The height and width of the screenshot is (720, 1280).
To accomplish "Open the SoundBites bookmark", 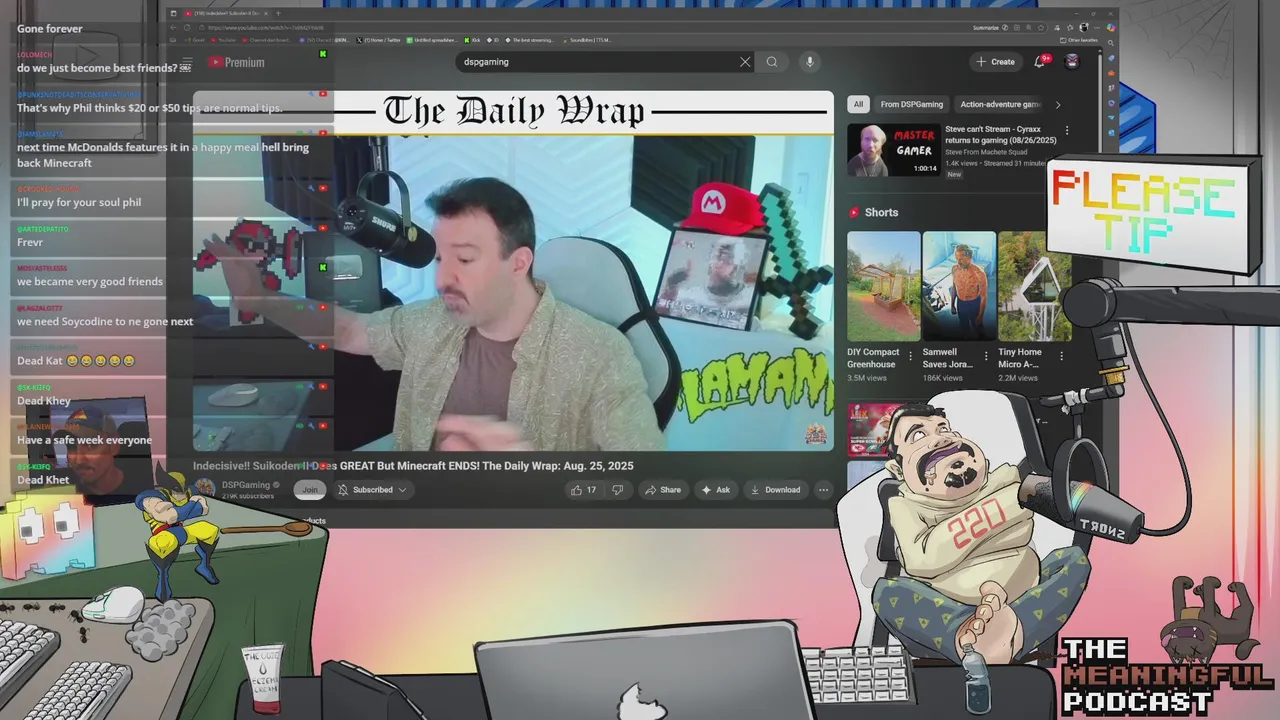I will coord(586,40).
